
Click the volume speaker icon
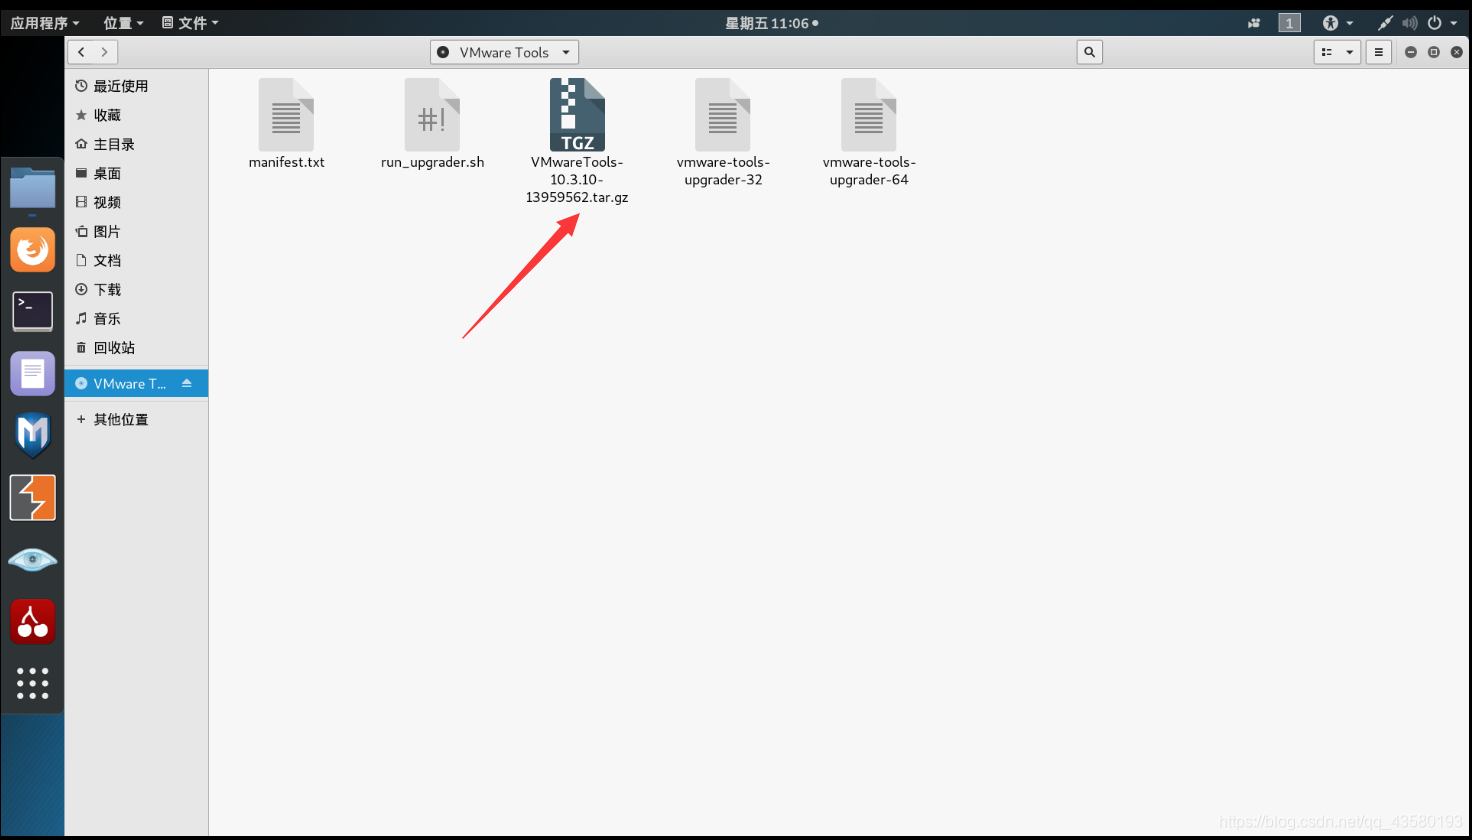click(x=1410, y=23)
